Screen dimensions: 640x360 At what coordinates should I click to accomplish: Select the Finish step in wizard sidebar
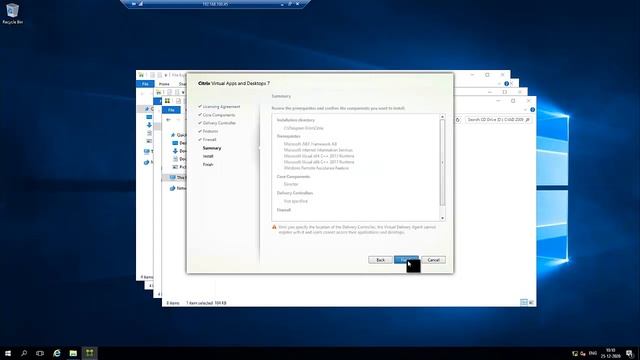208,164
